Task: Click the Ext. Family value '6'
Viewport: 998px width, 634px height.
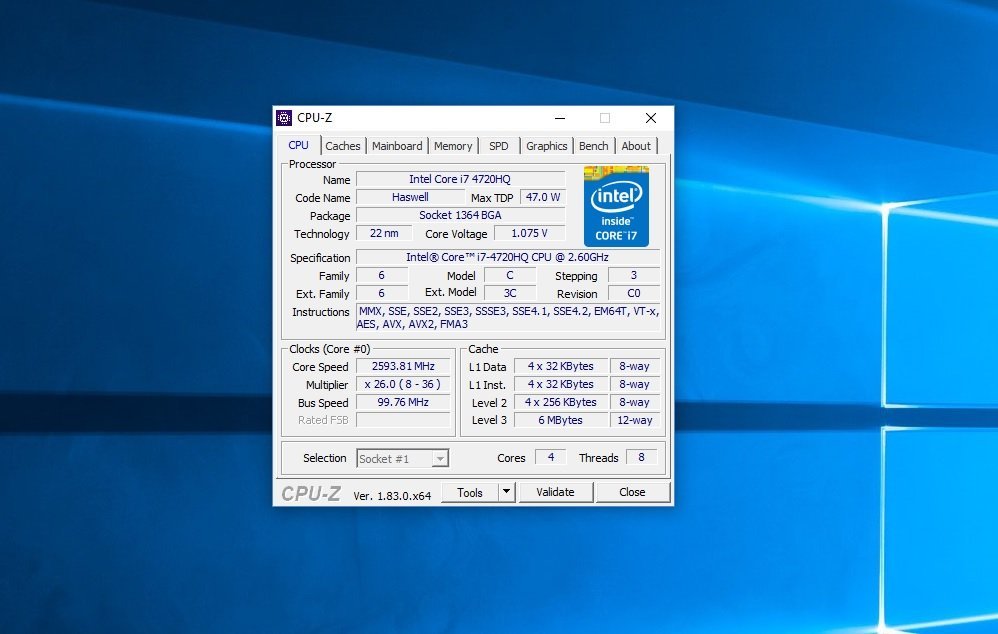Action: 382,293
